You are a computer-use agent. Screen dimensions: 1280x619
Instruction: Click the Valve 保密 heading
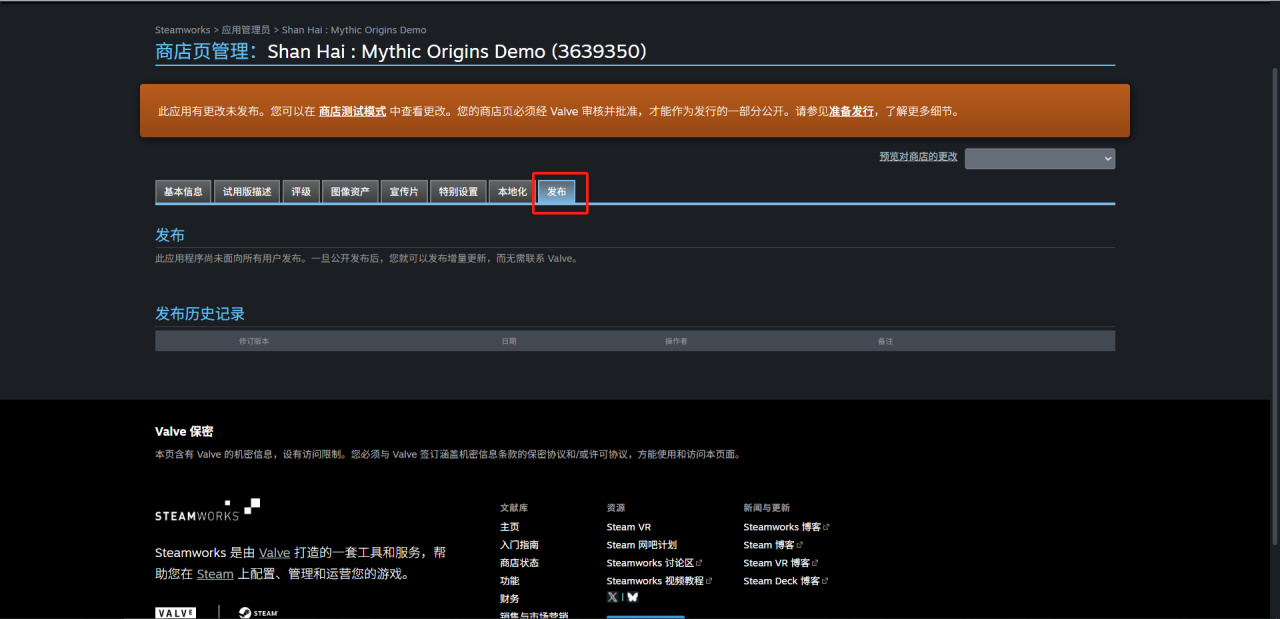pos(184,432)
